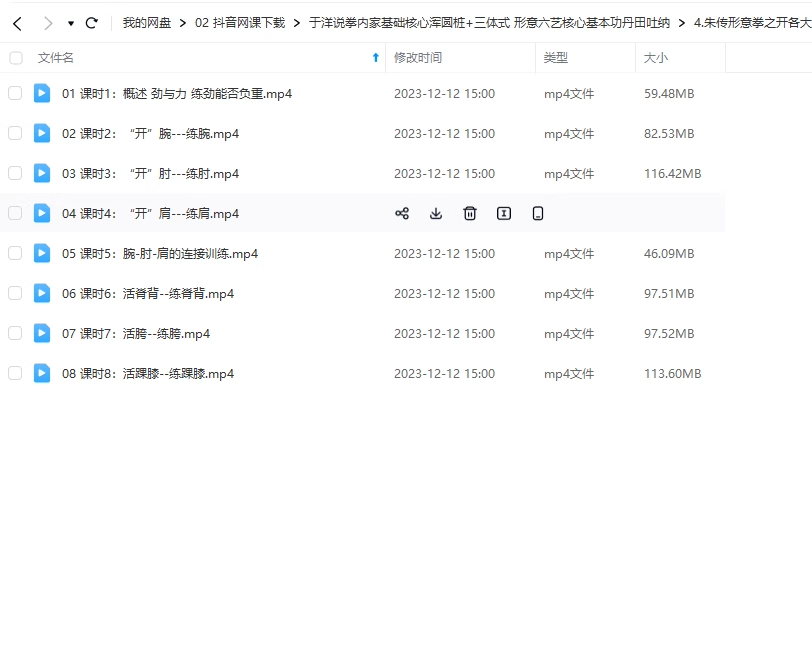Screen dimensions: 812x651
Task: Click the 97.51MB size cell
Action: 669,294
